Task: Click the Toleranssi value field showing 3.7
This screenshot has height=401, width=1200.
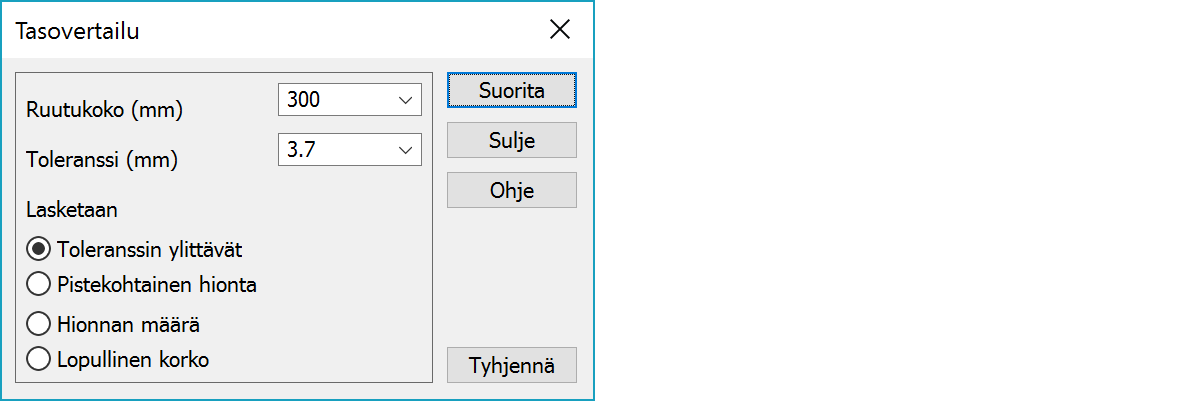Action: point(335,150)
